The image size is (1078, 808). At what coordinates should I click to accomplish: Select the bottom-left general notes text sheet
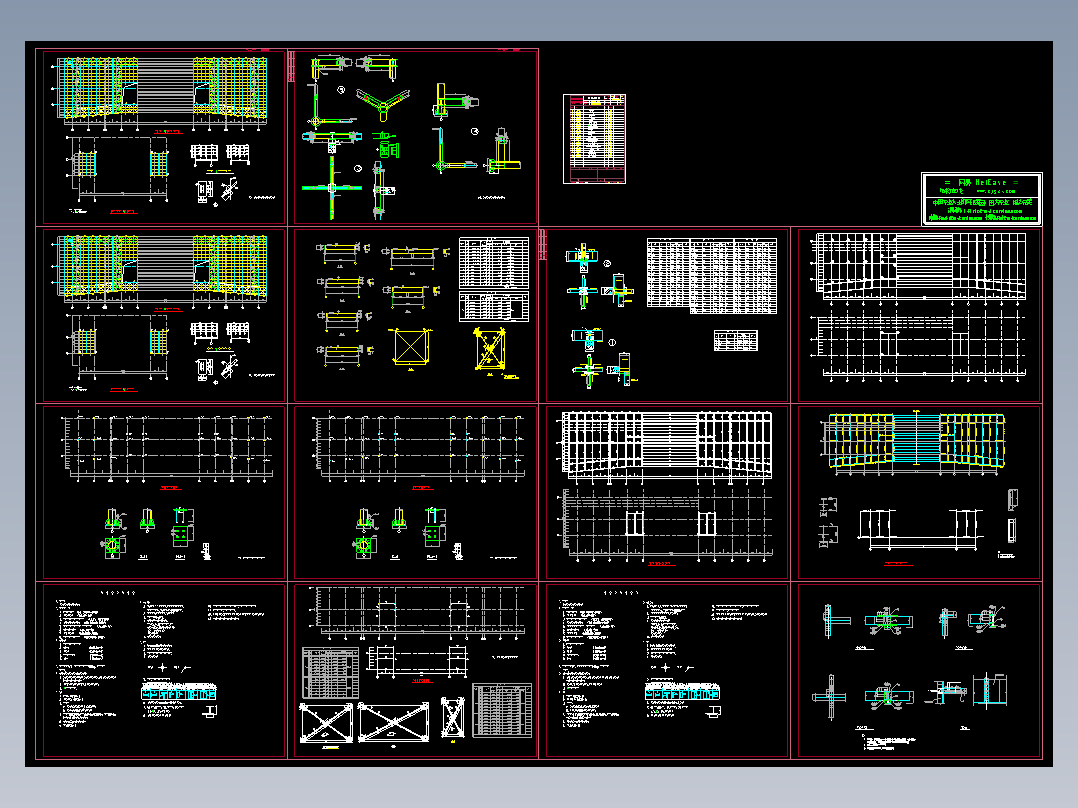[x=164, y=670]
